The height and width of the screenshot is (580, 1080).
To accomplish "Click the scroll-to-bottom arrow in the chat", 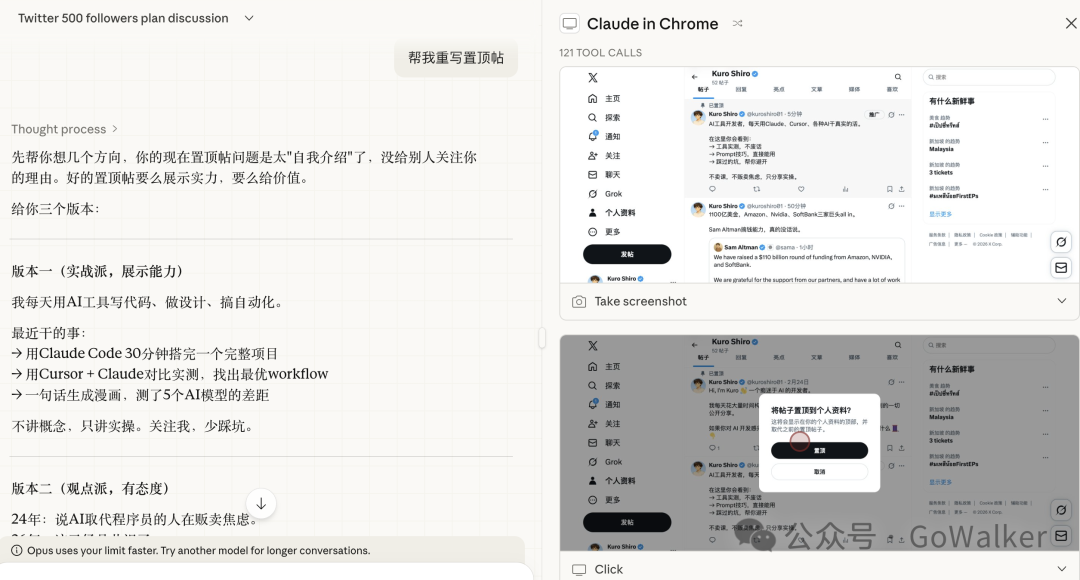I will coord(261,505).
